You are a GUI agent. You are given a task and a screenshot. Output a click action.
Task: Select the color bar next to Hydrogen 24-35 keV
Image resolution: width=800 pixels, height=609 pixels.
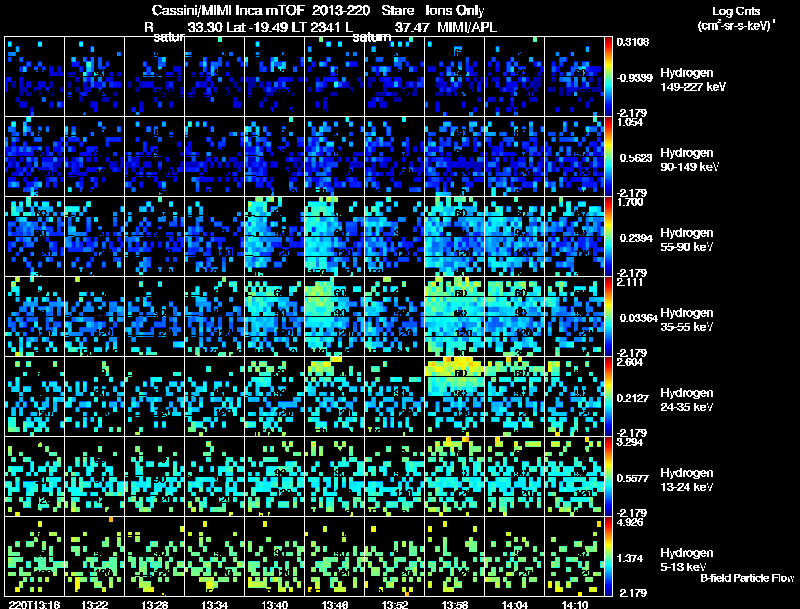pyautogui.click(x=608, y=396)
